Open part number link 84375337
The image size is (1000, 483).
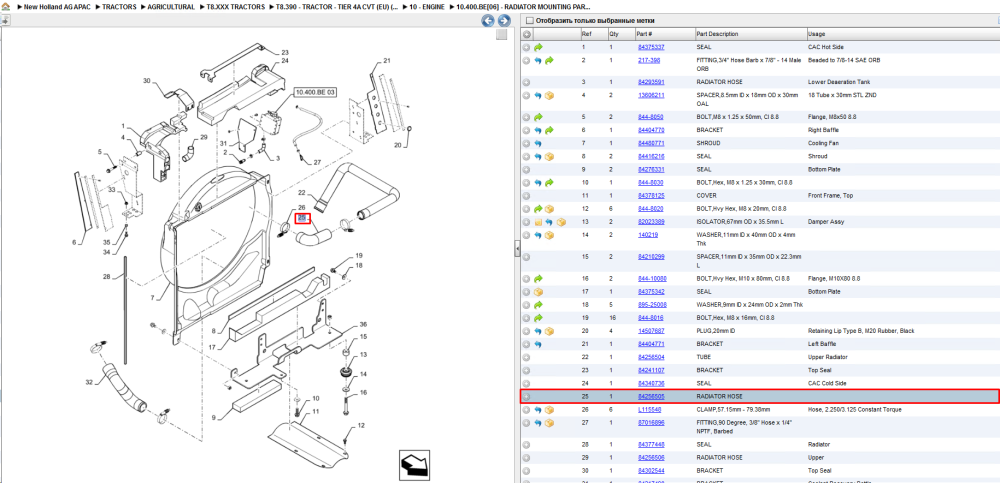651,47
